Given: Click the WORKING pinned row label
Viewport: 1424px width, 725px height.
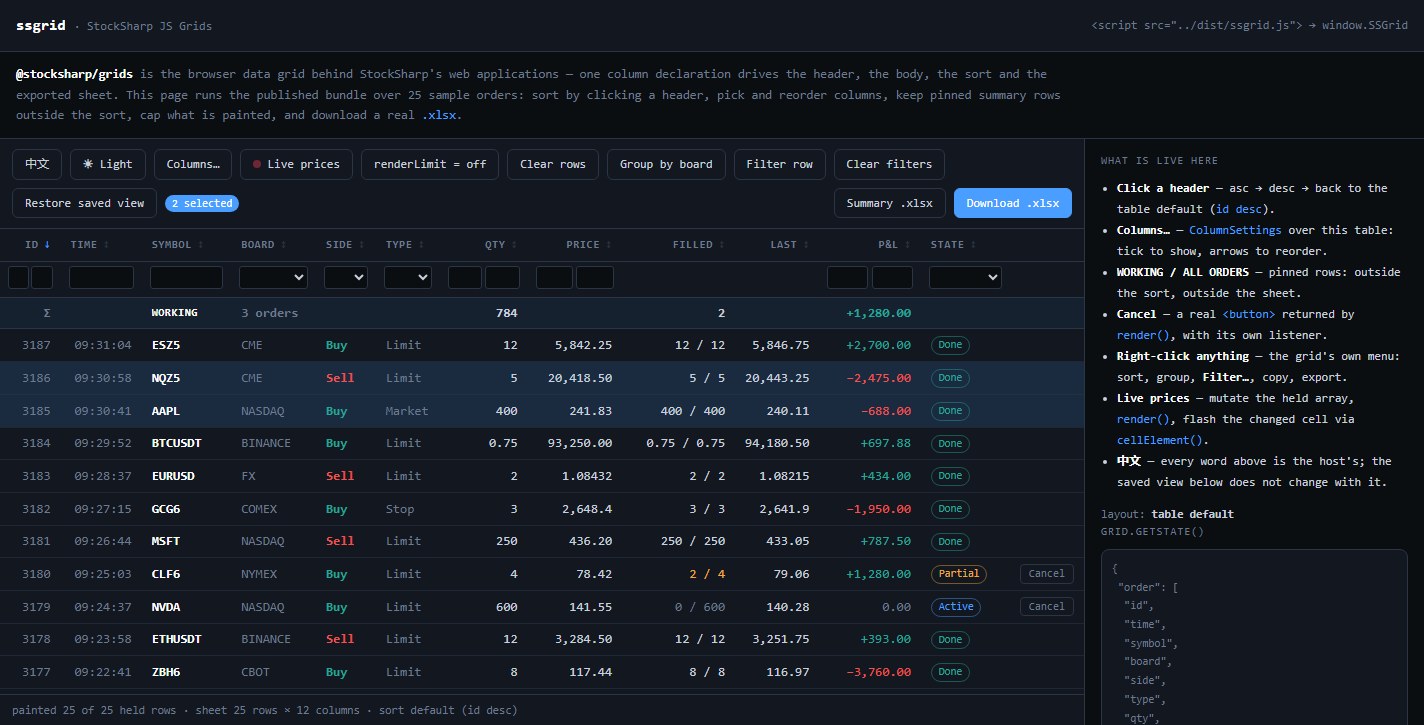Looking at the screenshot, I should (x=174, y=313).
